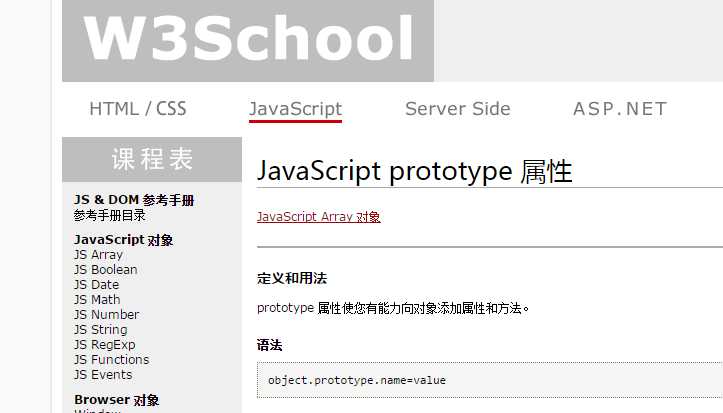Screen dimensions: 723x413
Task: Go to the JS Number reference
Action: pos(106,315)
